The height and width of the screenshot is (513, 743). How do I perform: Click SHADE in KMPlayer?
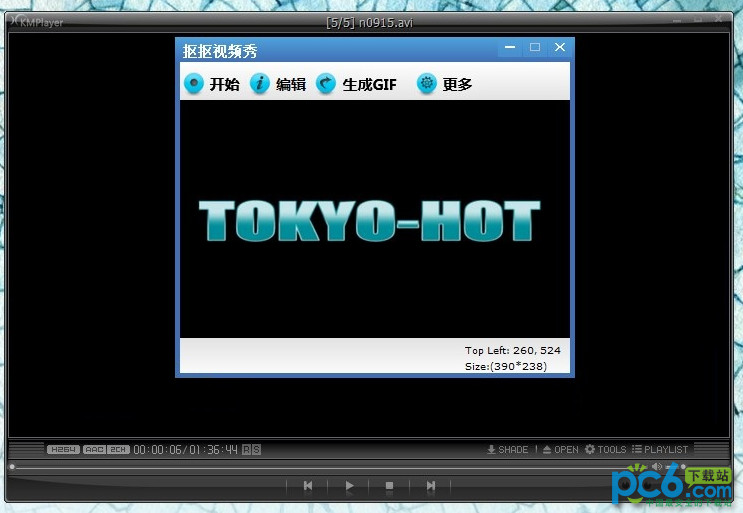[x=507, y=449]
